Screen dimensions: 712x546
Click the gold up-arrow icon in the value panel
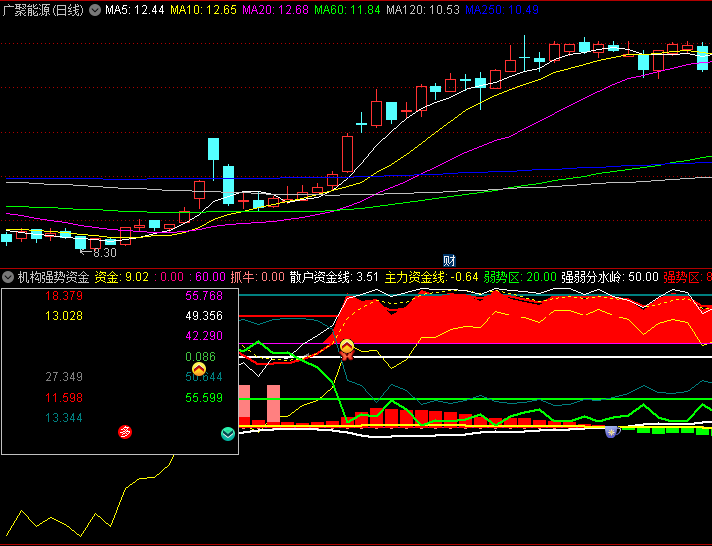coord(199,369)
